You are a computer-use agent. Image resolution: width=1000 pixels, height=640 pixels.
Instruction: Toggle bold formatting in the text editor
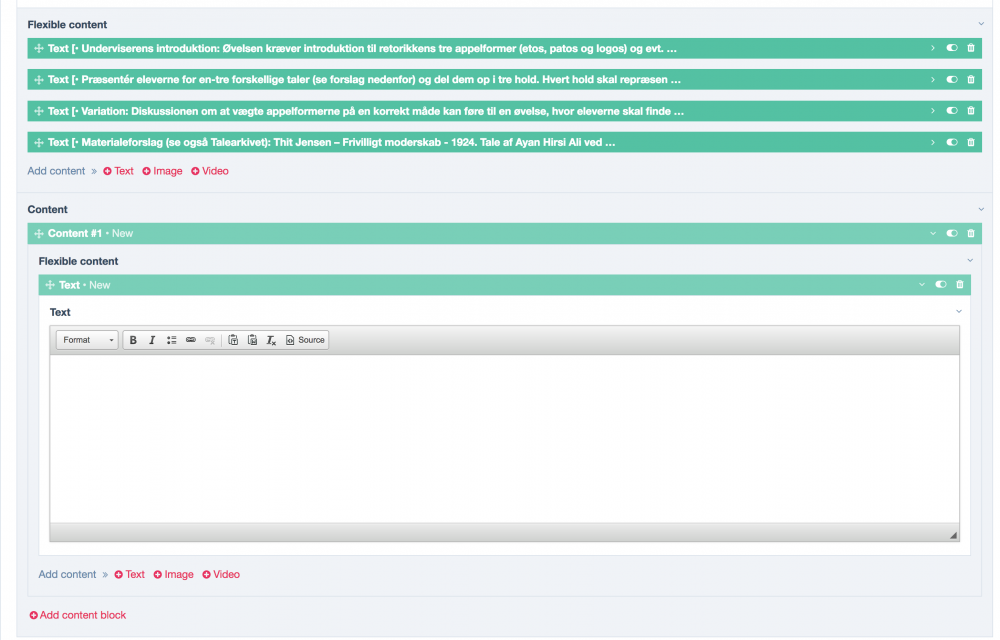tap(133, 340)
